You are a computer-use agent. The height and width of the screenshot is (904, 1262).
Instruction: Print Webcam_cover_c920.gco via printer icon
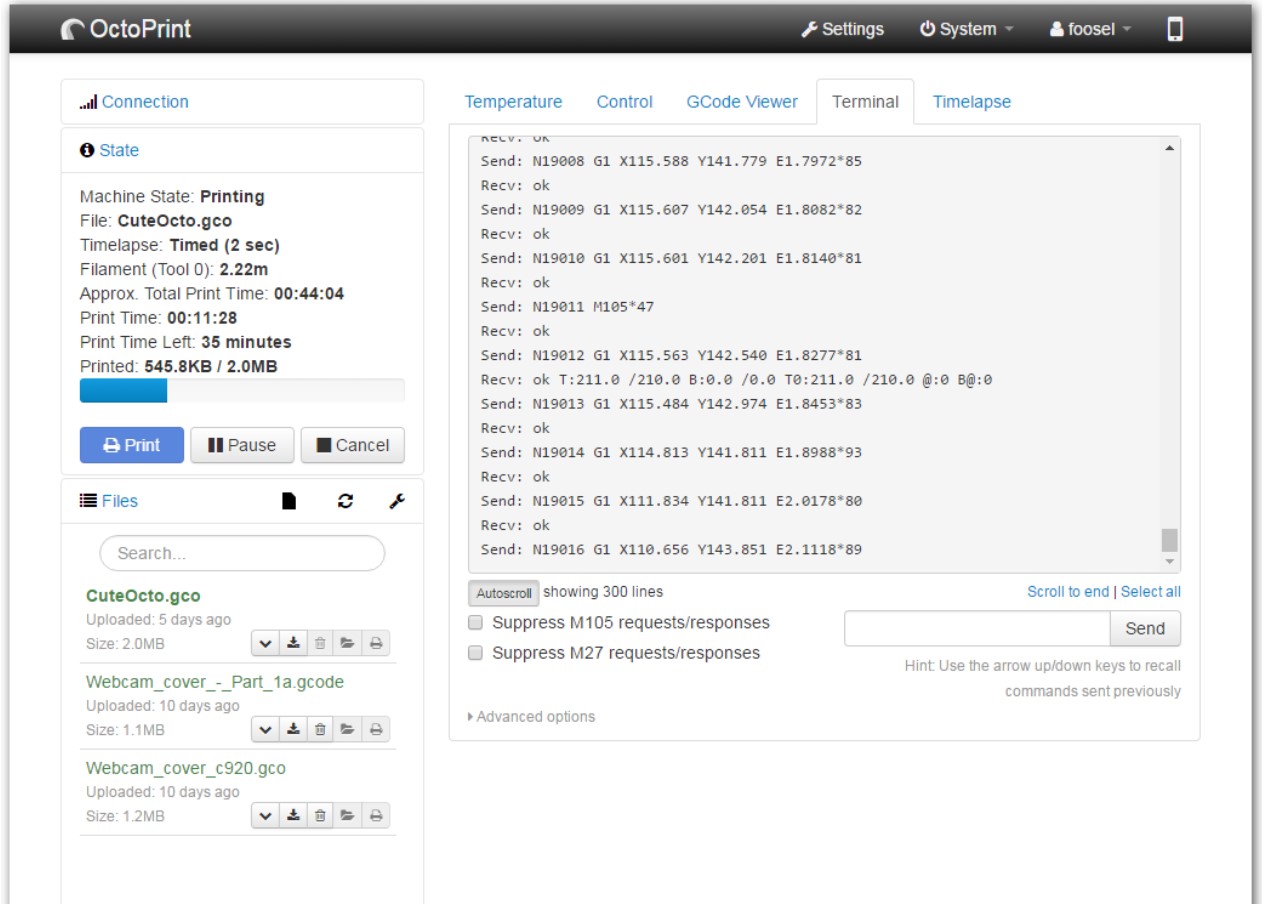tap(376, 816)
